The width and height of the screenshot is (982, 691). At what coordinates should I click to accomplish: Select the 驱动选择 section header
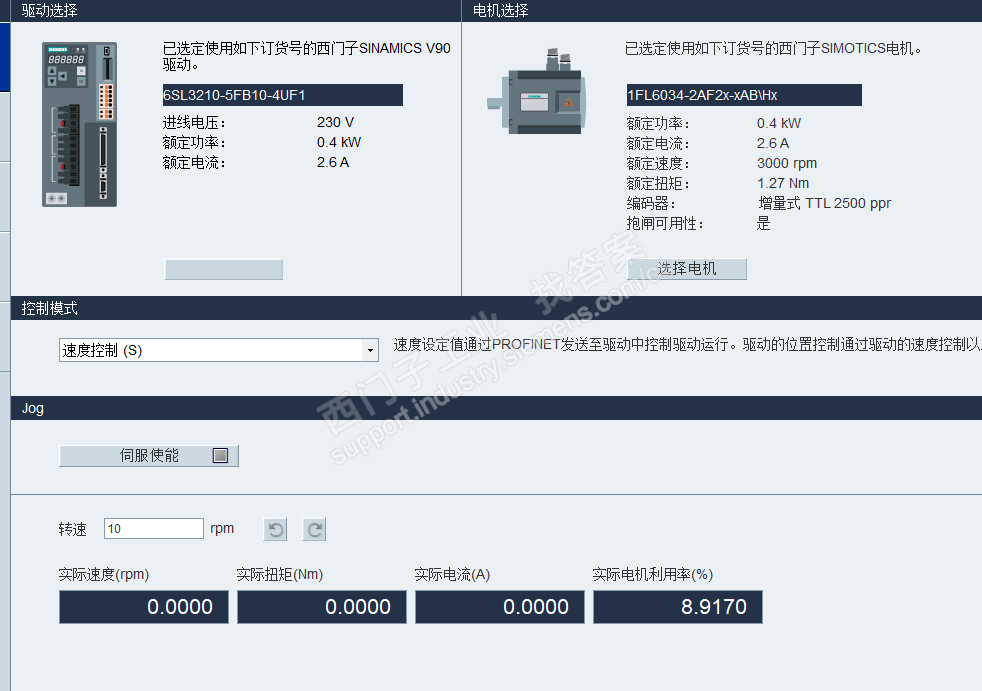point(49,11)
